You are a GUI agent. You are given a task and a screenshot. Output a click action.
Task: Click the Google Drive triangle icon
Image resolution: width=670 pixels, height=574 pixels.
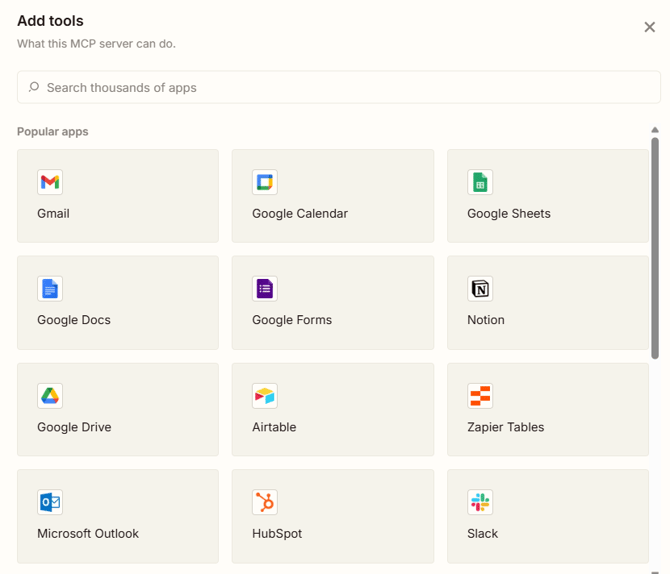pos(50,396)
